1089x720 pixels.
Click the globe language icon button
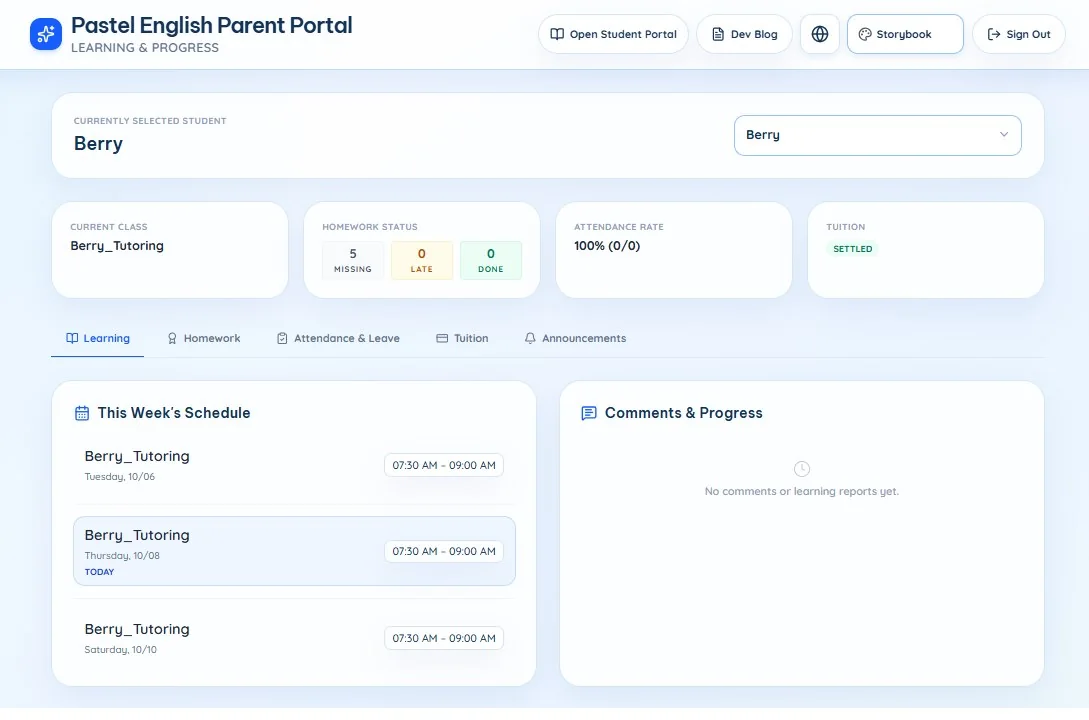tap(820, 34)
